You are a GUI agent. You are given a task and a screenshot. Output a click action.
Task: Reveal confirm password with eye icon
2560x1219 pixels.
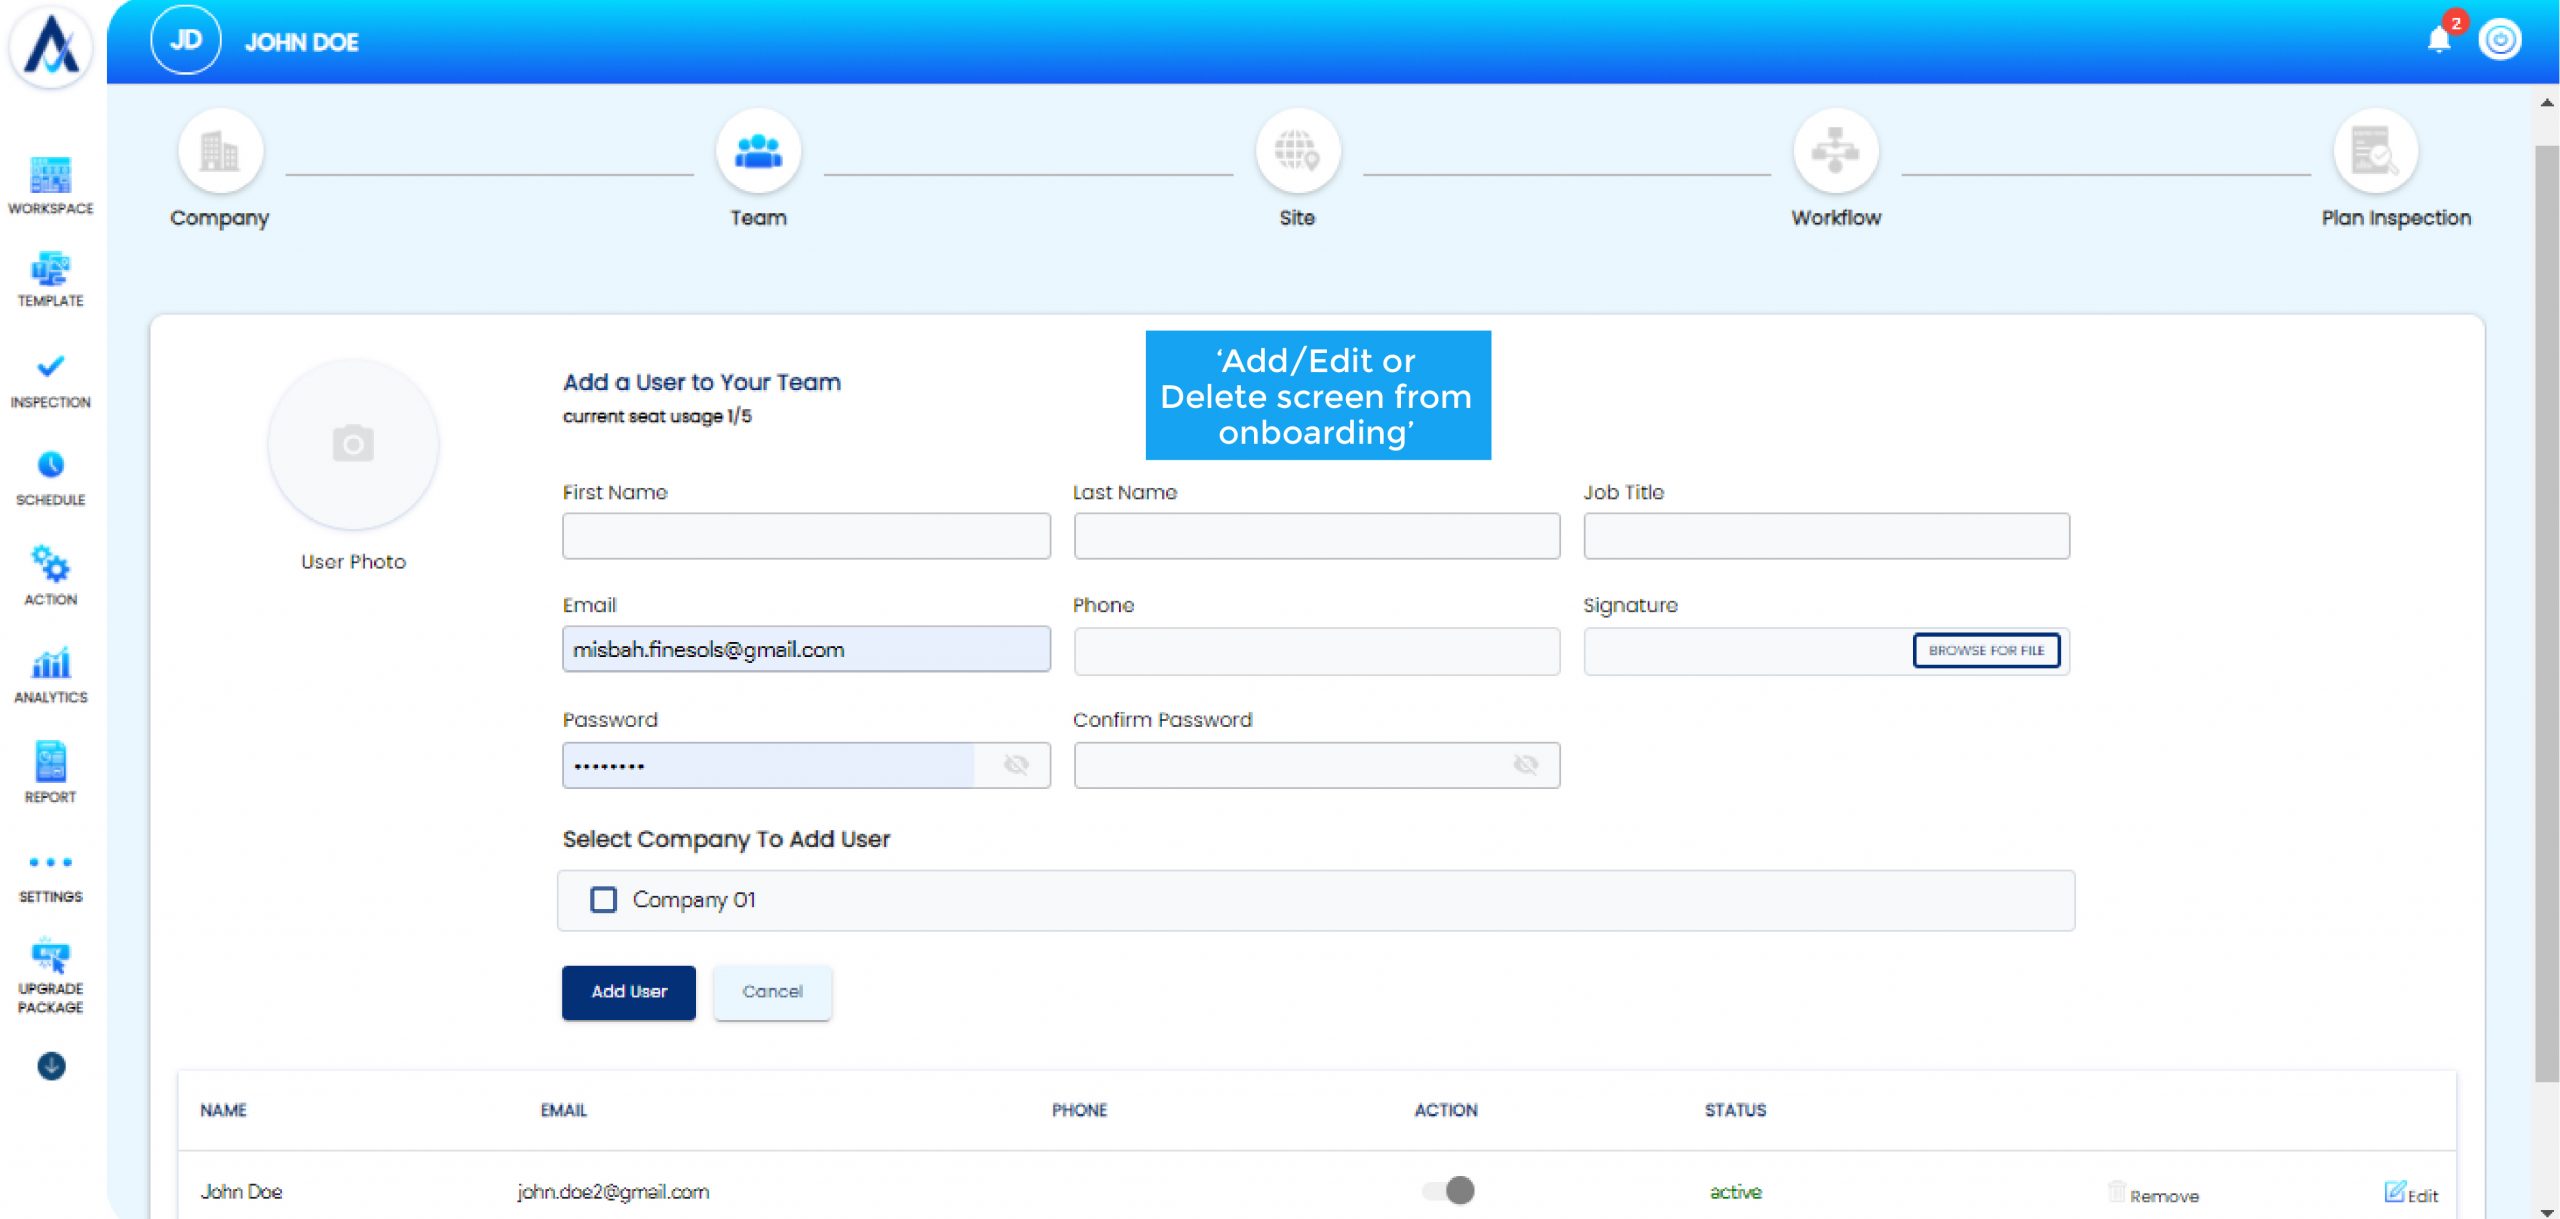coord(1525,765)
